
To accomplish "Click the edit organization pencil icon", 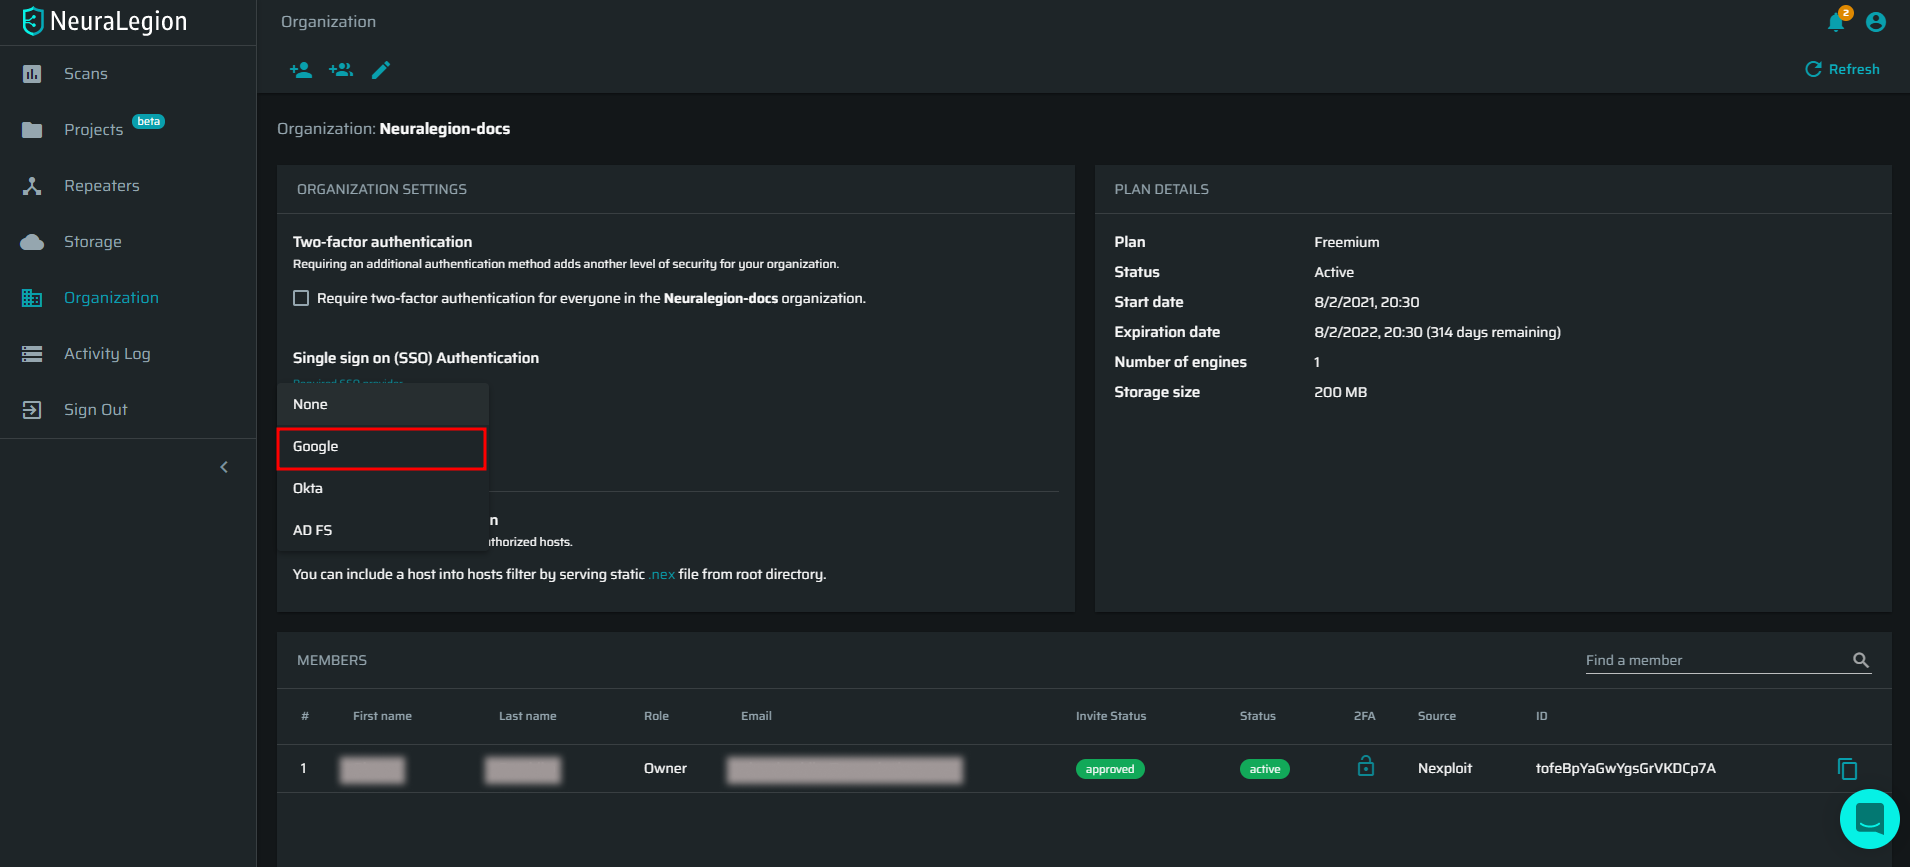I will tap(381, 70).
